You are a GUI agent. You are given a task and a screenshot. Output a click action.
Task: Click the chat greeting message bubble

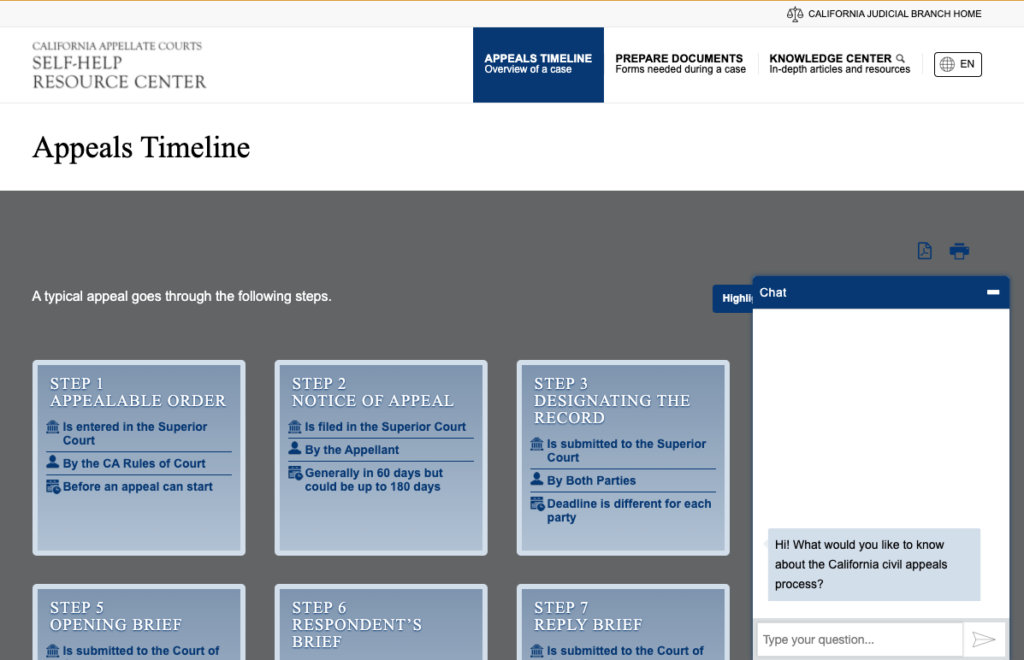tap(874, 564)
